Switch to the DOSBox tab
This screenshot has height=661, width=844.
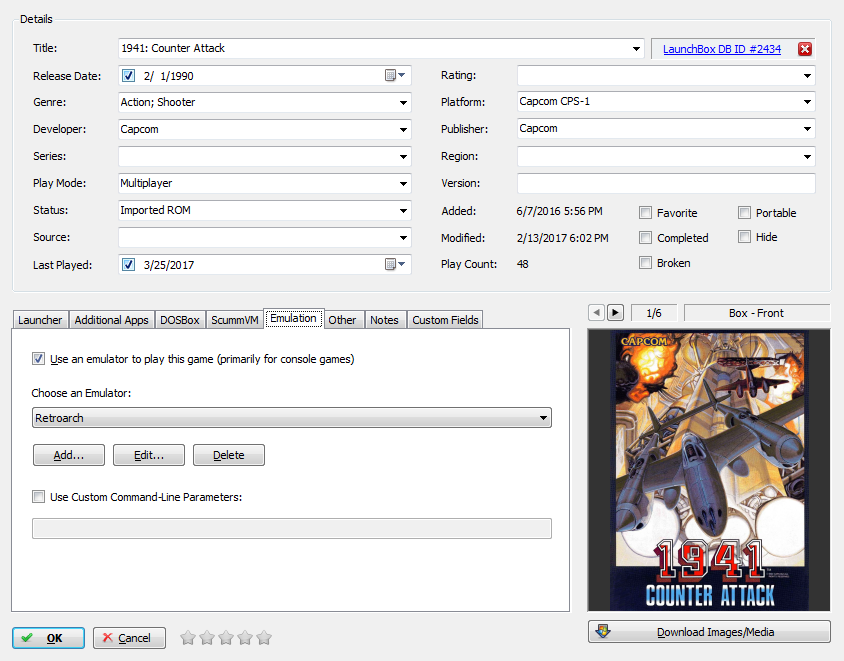click(x=180, y=320)
